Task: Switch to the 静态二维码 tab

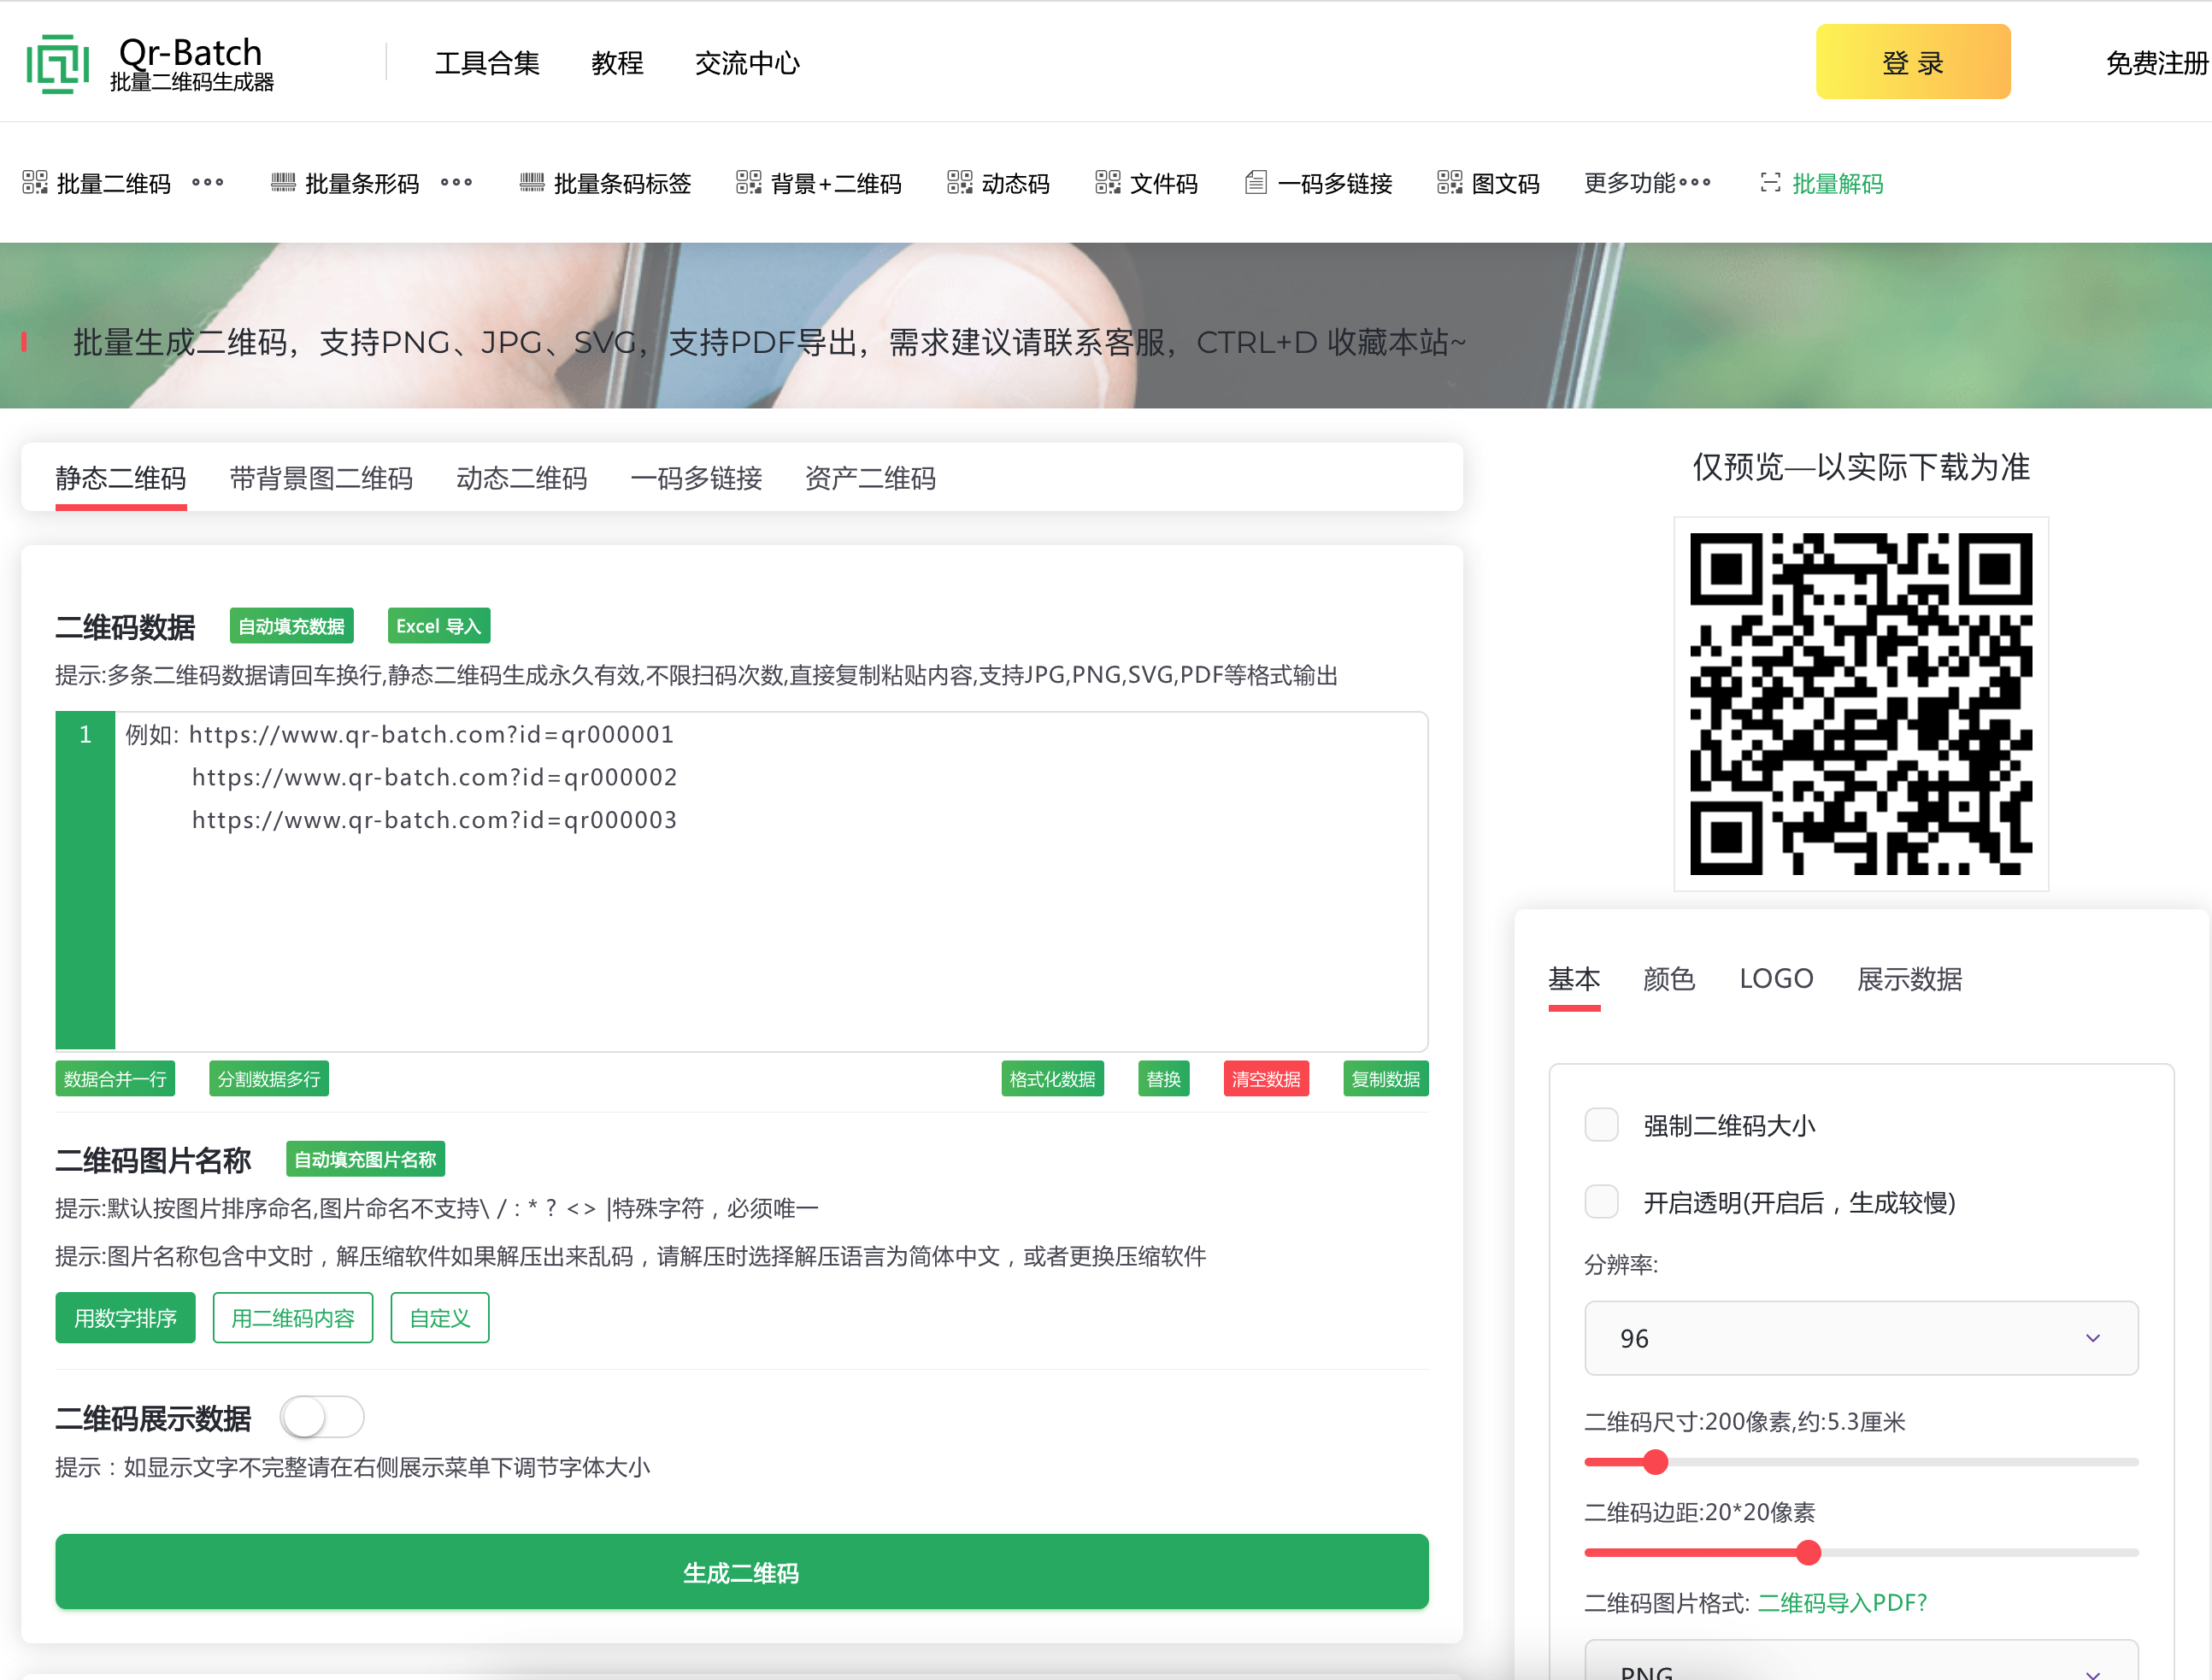Action: [x=121, y=479]
